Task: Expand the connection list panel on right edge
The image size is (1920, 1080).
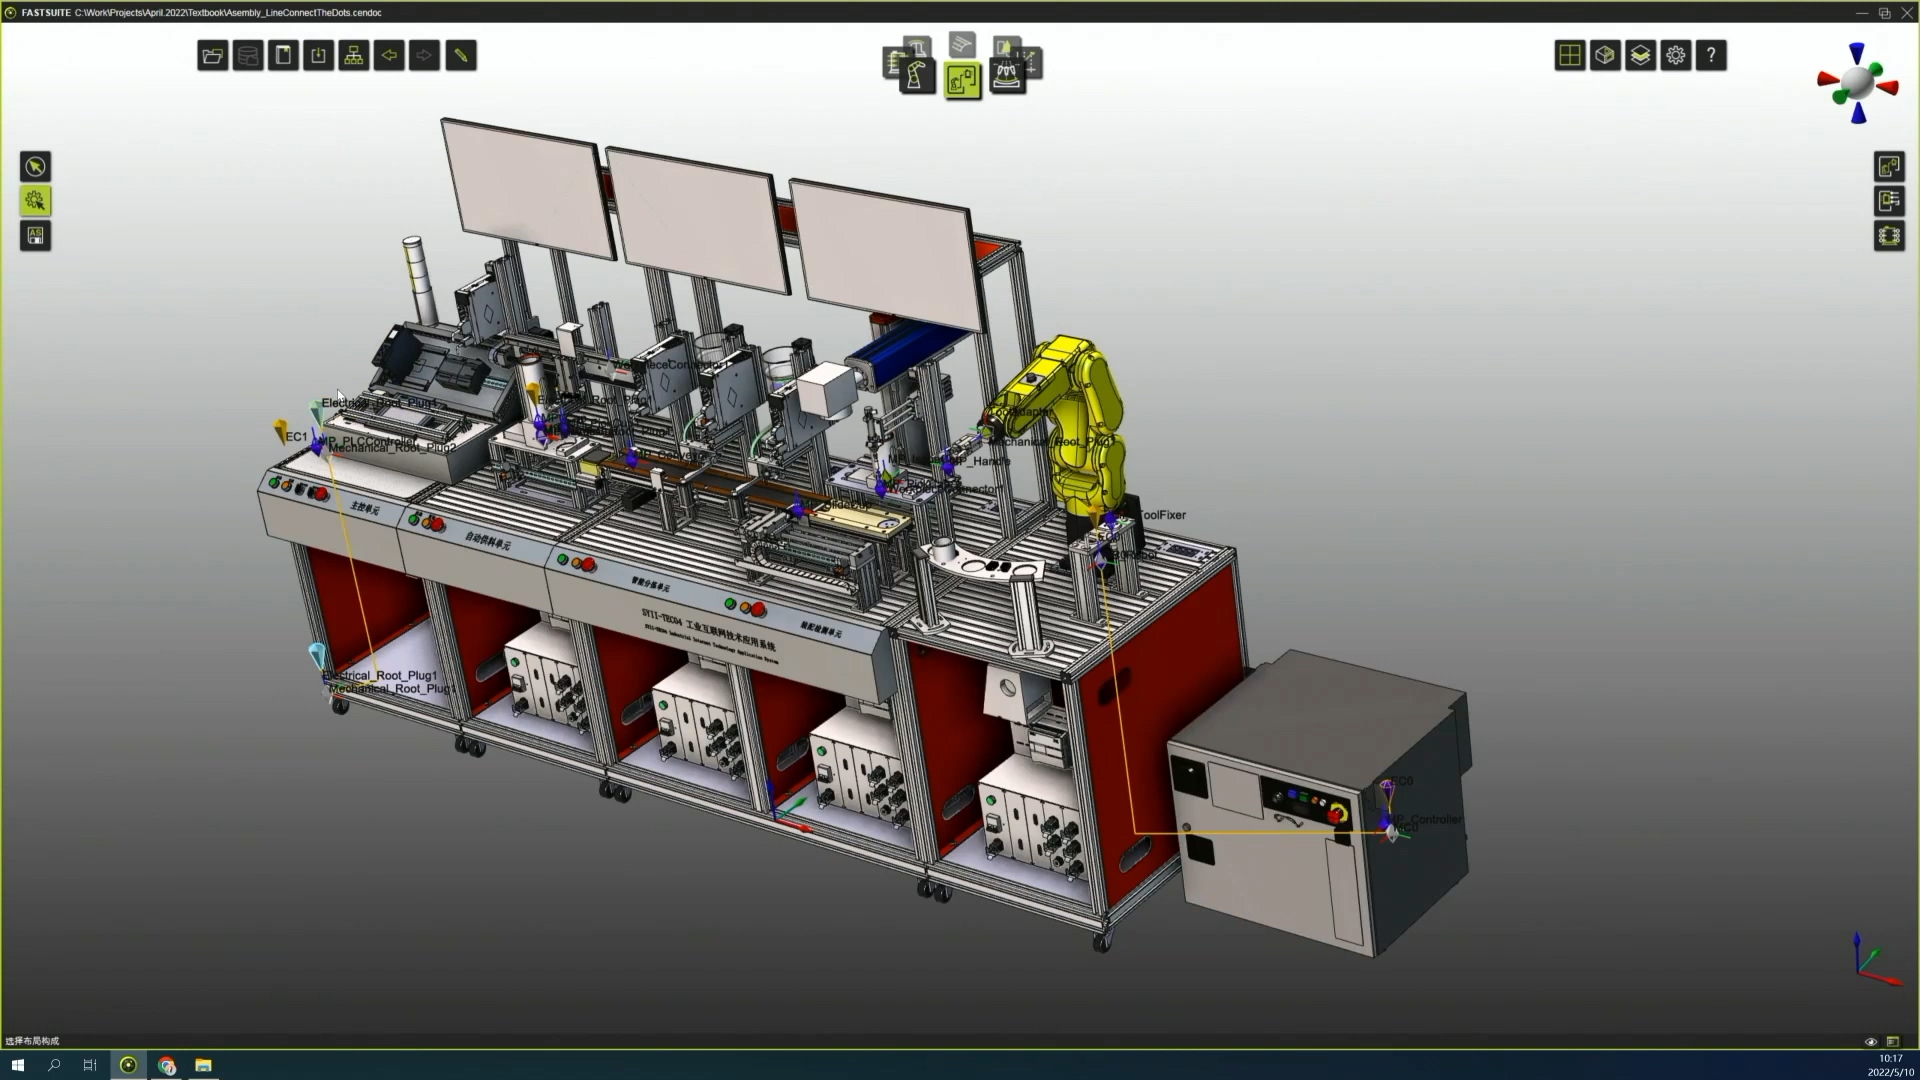Action: 1889,201
